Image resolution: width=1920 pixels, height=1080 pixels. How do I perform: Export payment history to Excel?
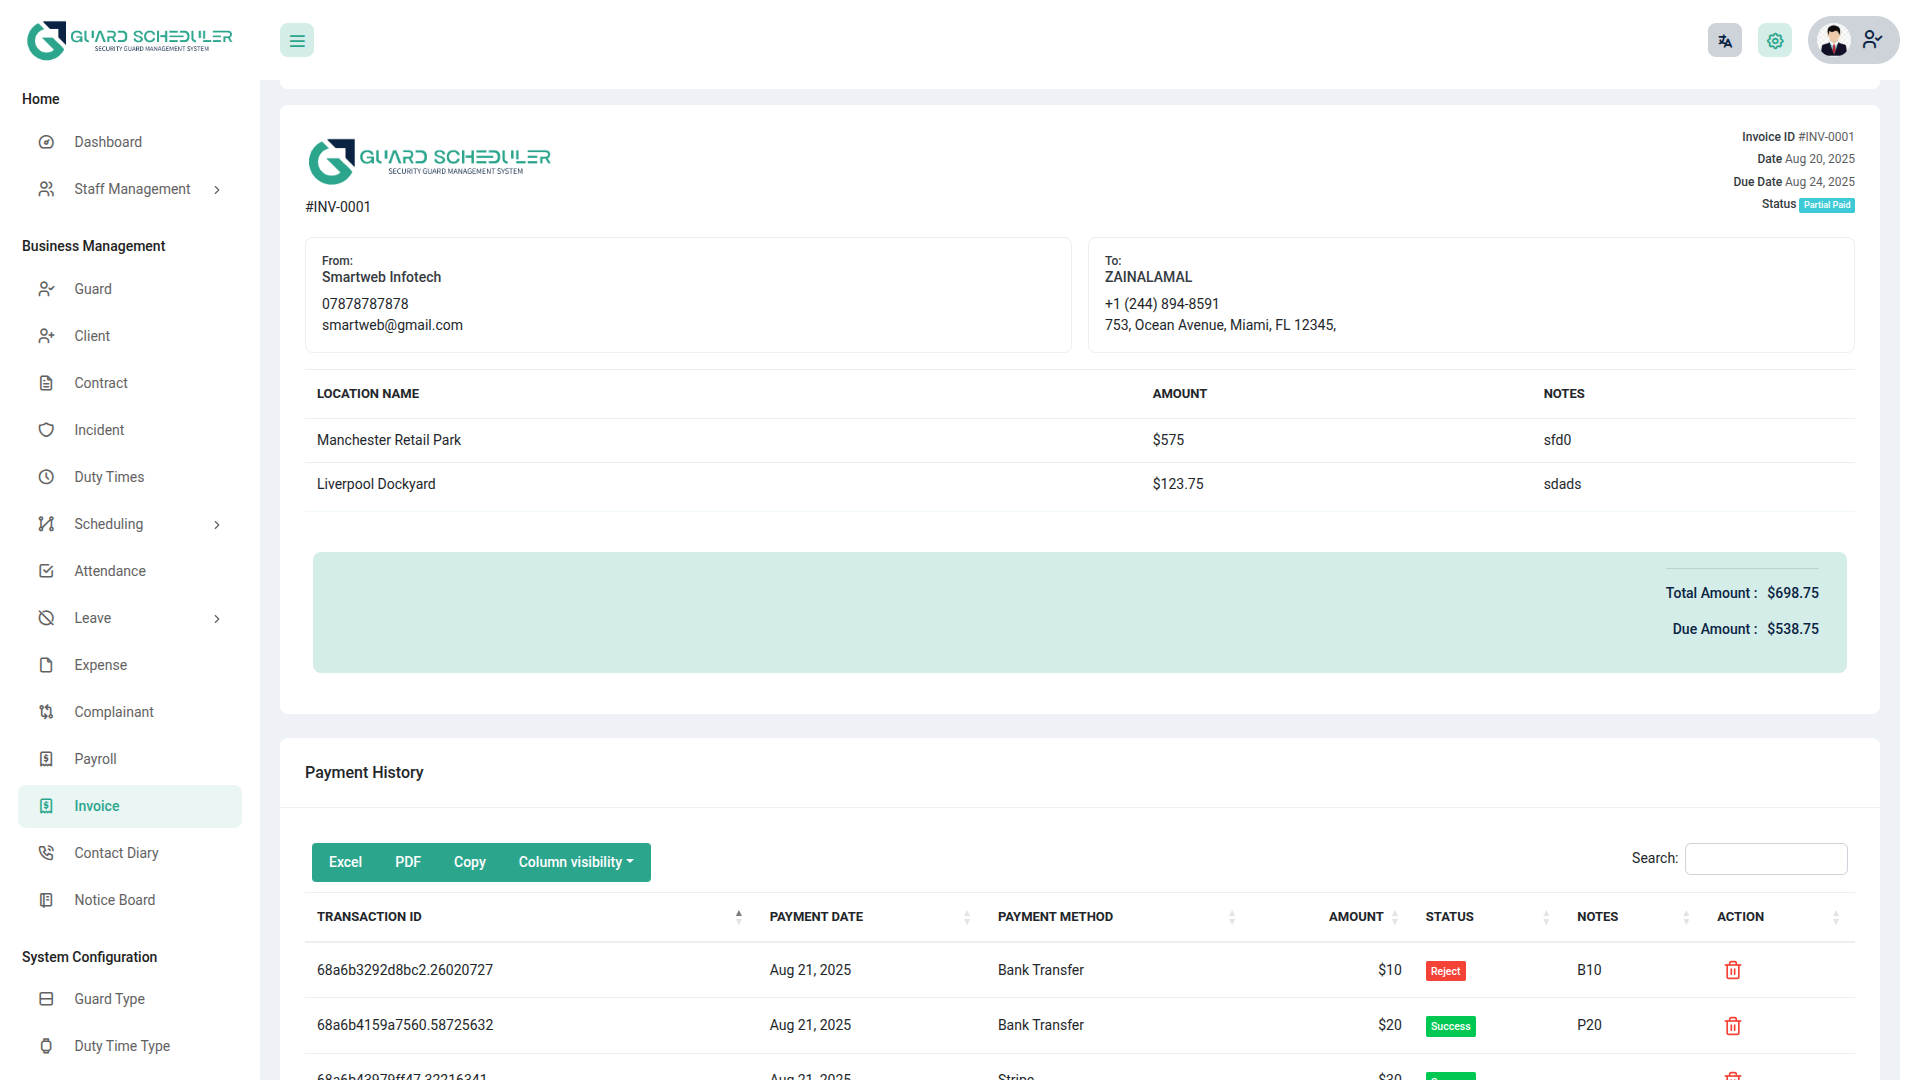345,862
